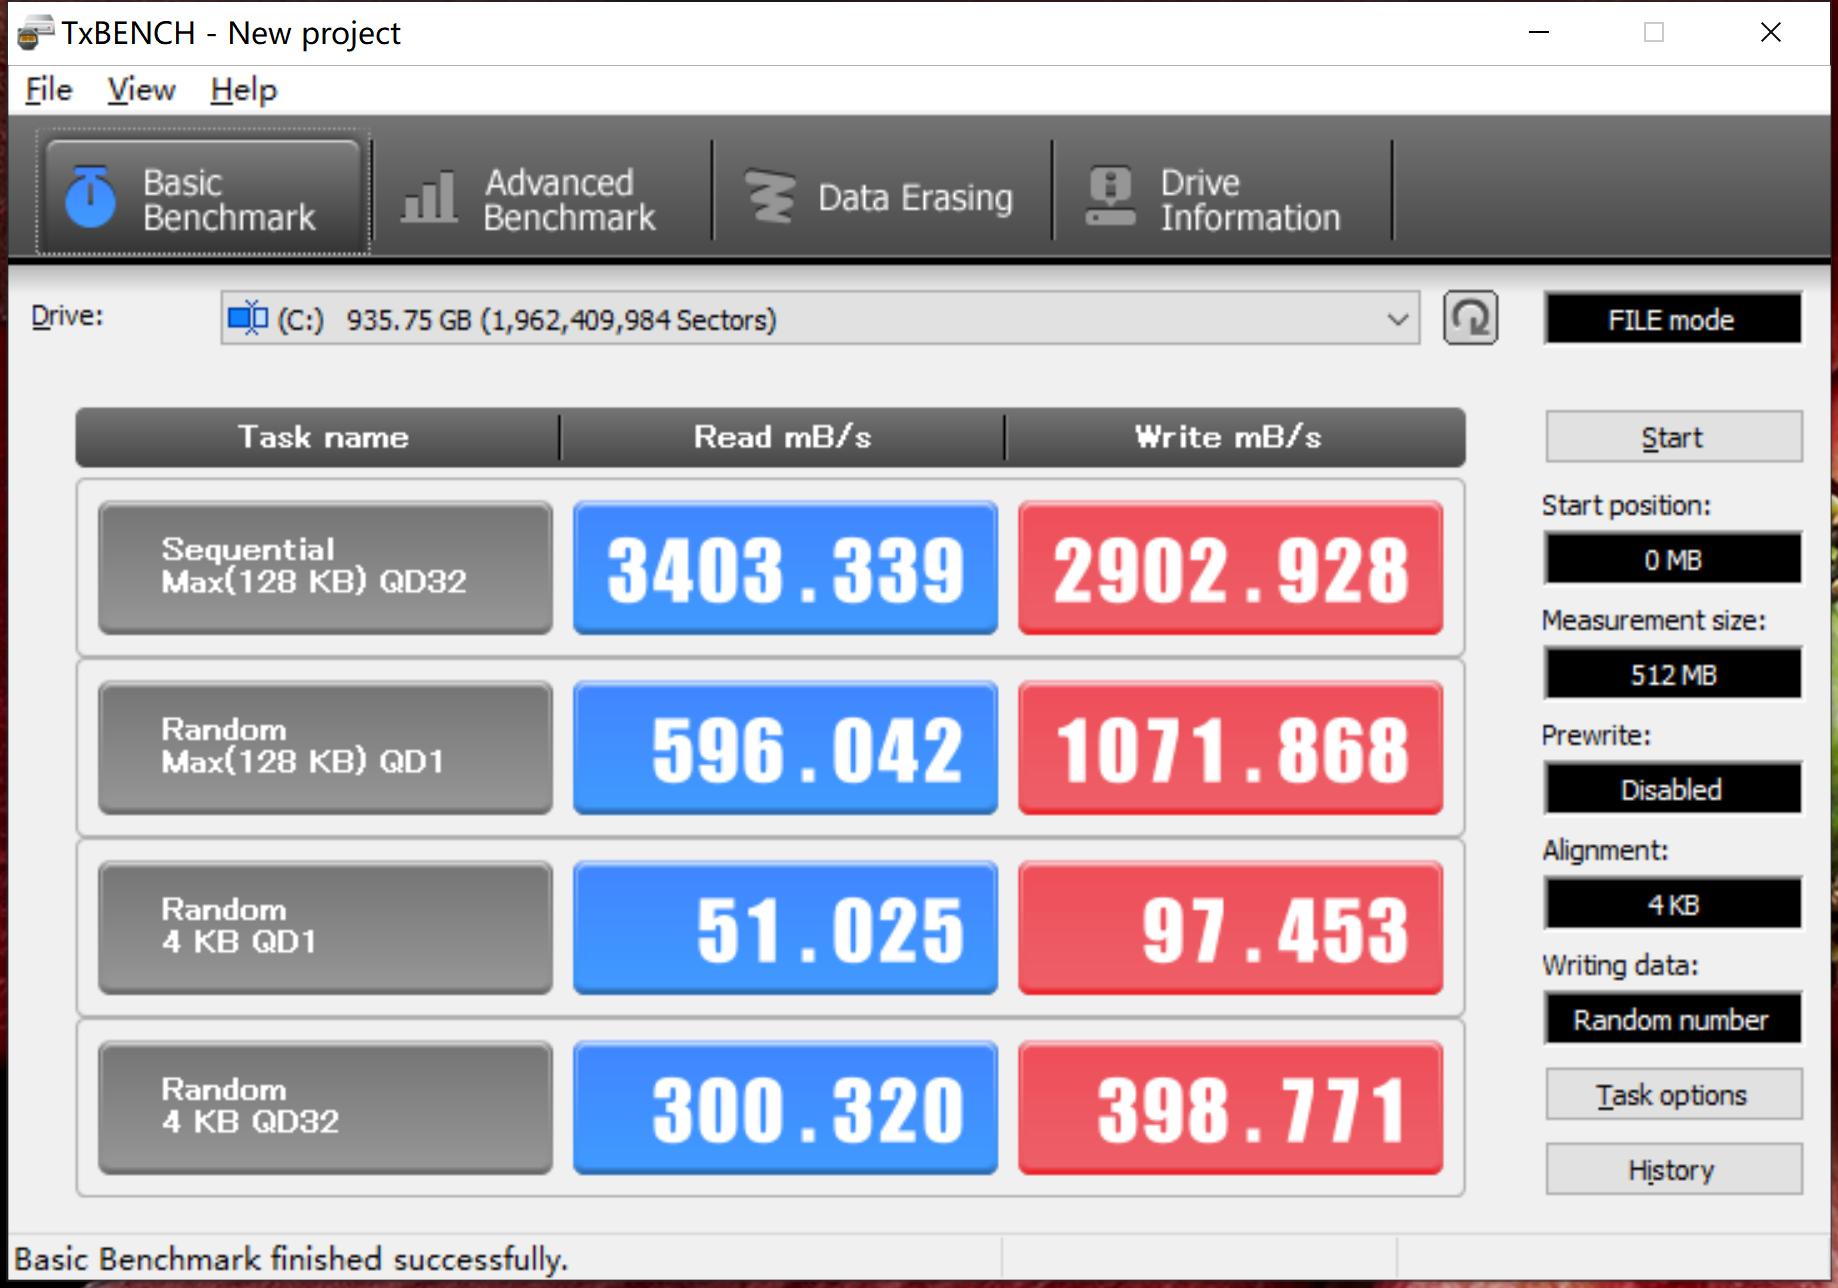Click the Basic Benchmark stopwatch icon

click(90, 197)
